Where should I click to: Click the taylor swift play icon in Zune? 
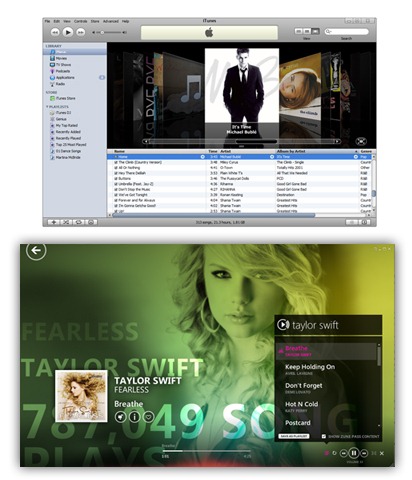tap(283, 325)
